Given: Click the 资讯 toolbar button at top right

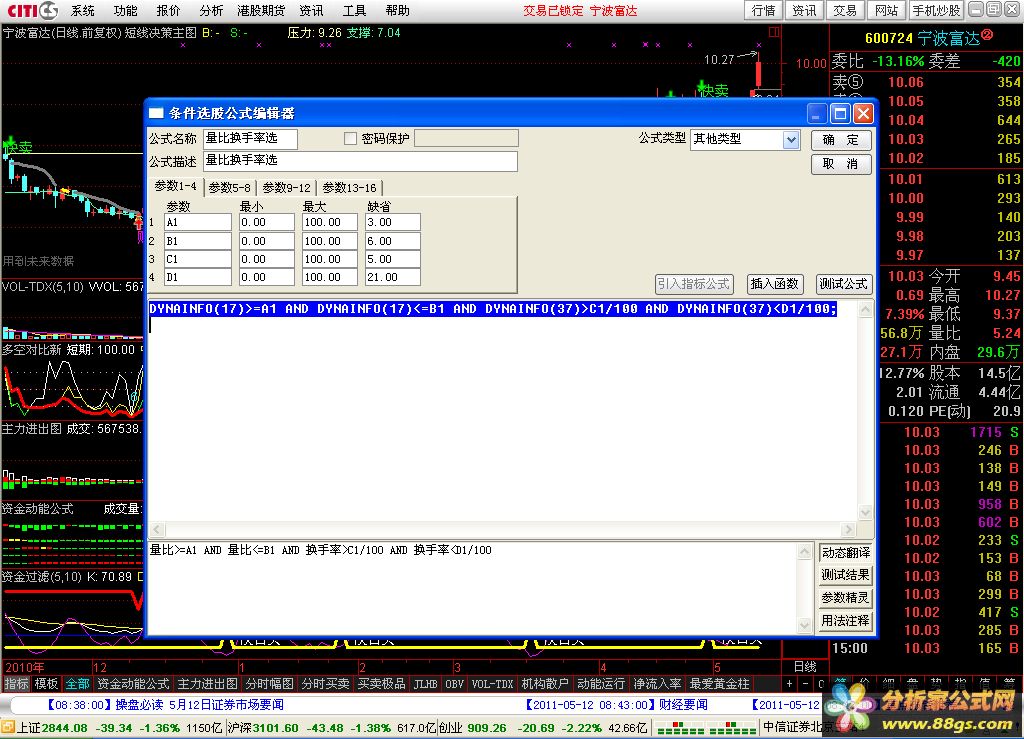Looking at the screenshot, I should pos(804,10).
